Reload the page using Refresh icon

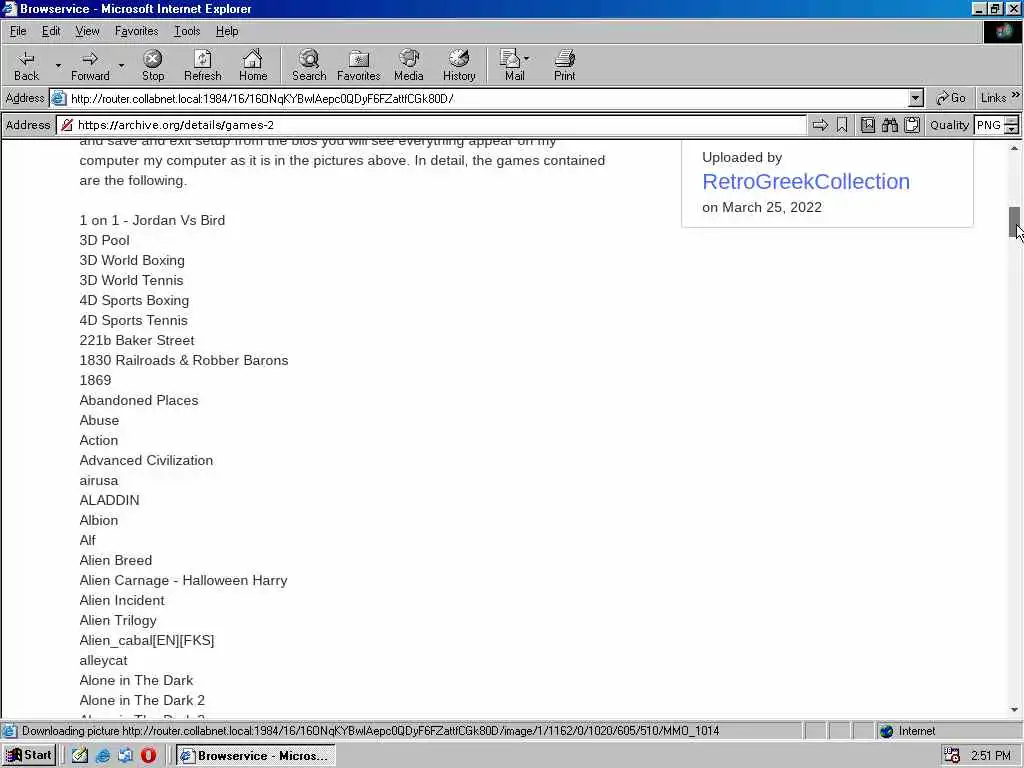coord(202,65)
